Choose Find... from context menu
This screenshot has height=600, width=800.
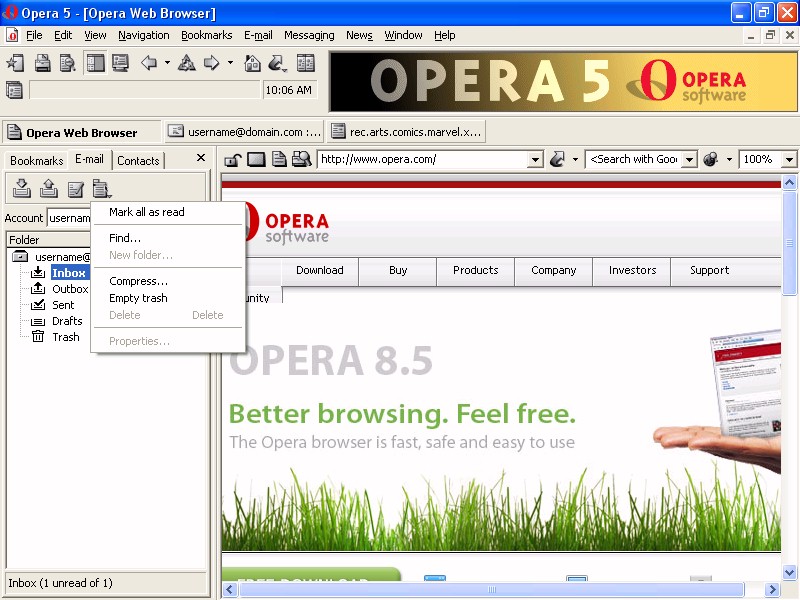[167, 238]
